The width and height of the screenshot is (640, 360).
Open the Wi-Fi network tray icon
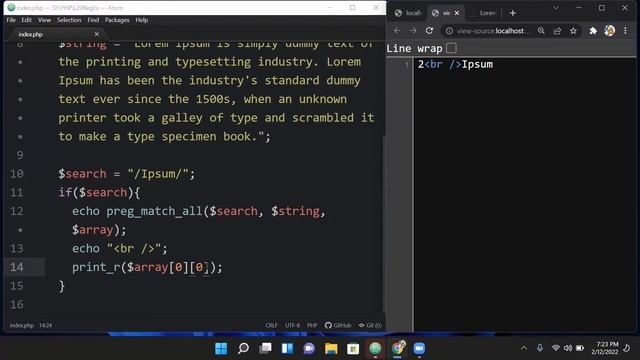[556, 348]
